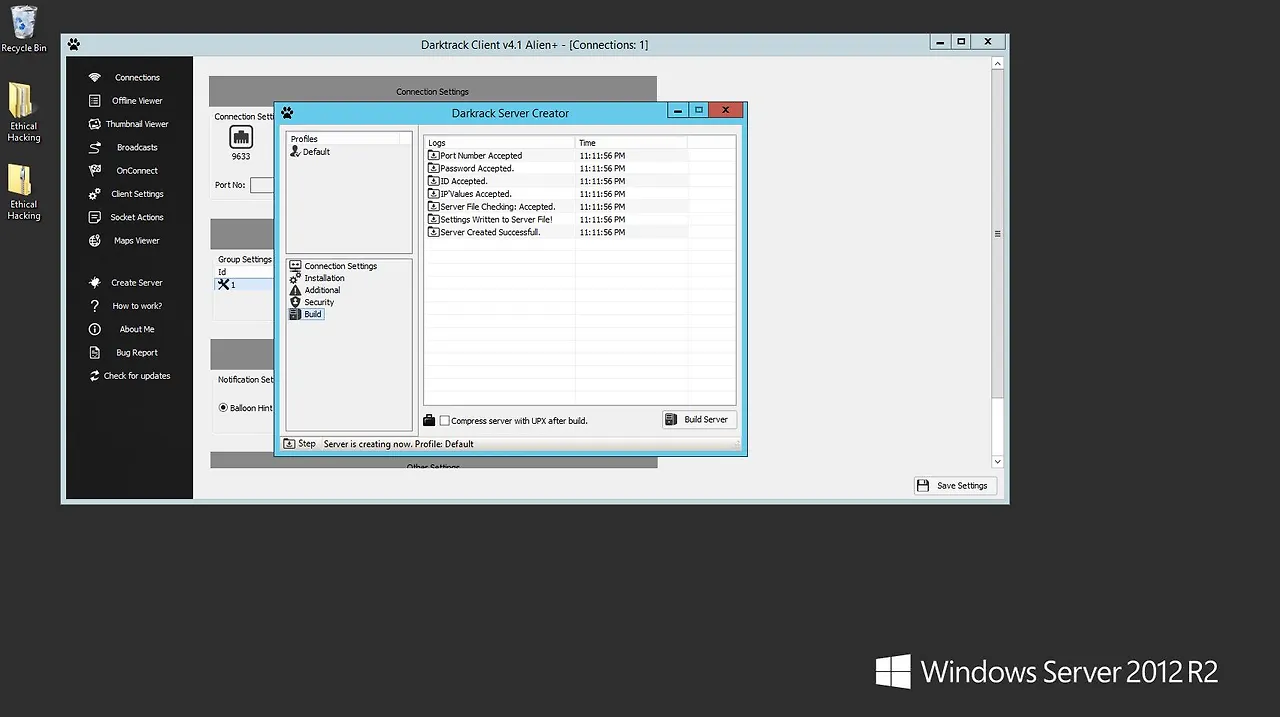Image resolution: width=1280 pixels, height=717 pixels.
Task: Maximize the Darkrack Server Creator window
Action: click(699, 110)
